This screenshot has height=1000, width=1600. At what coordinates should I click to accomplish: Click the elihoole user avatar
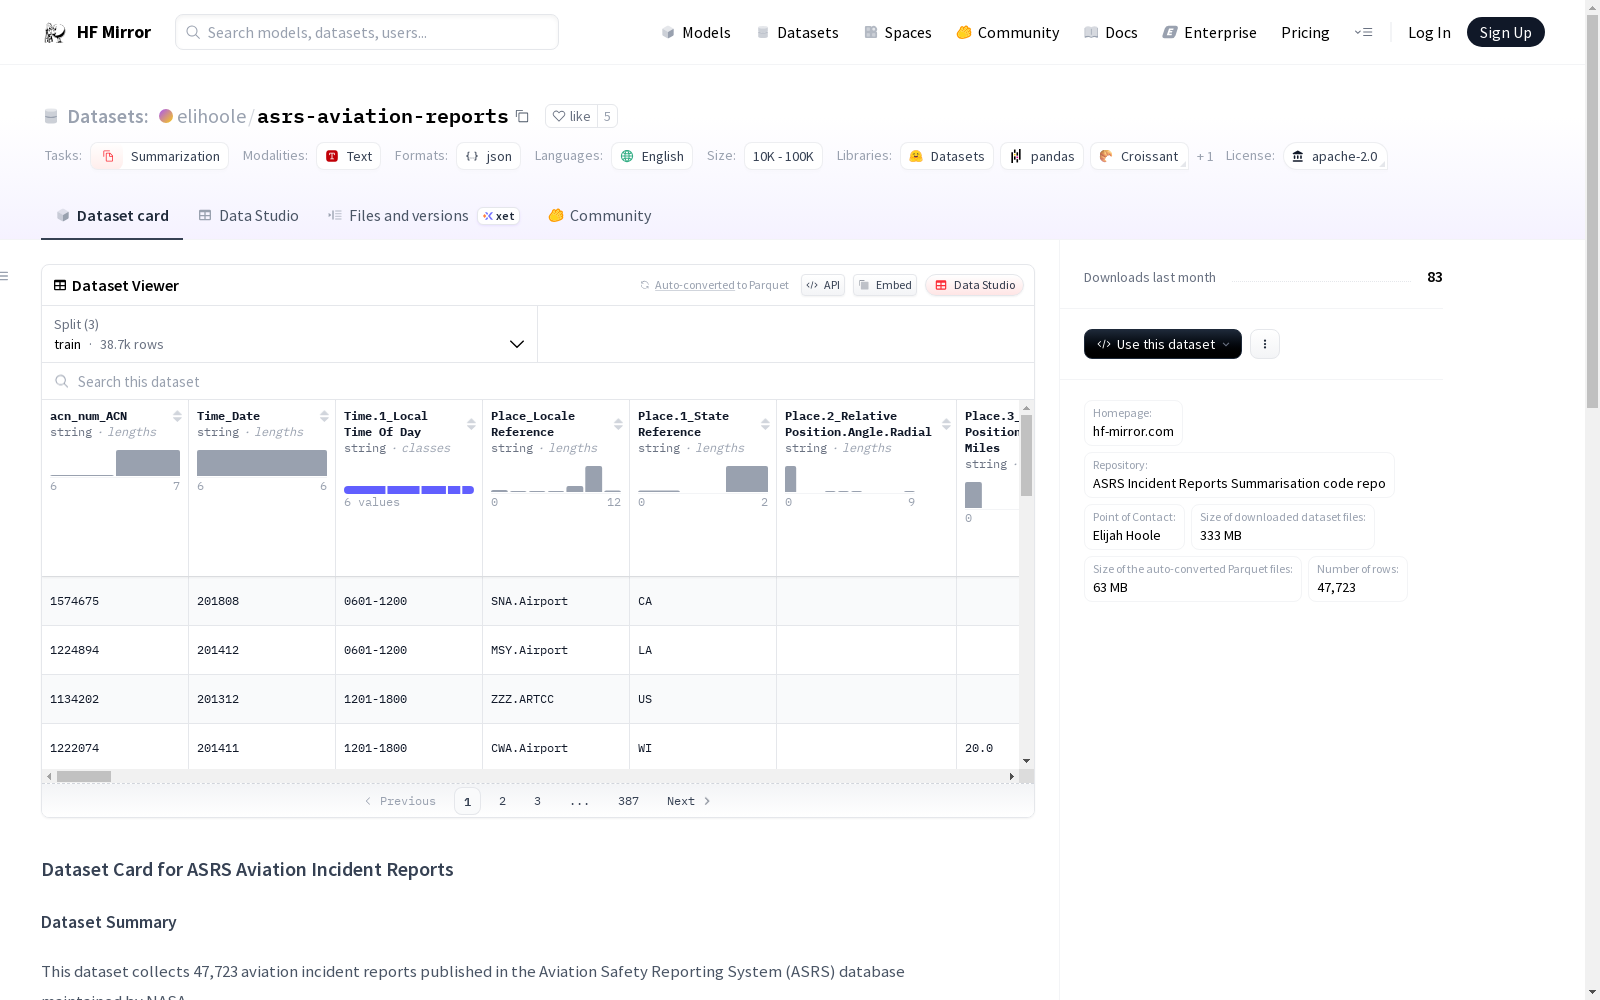coord(166,116)
